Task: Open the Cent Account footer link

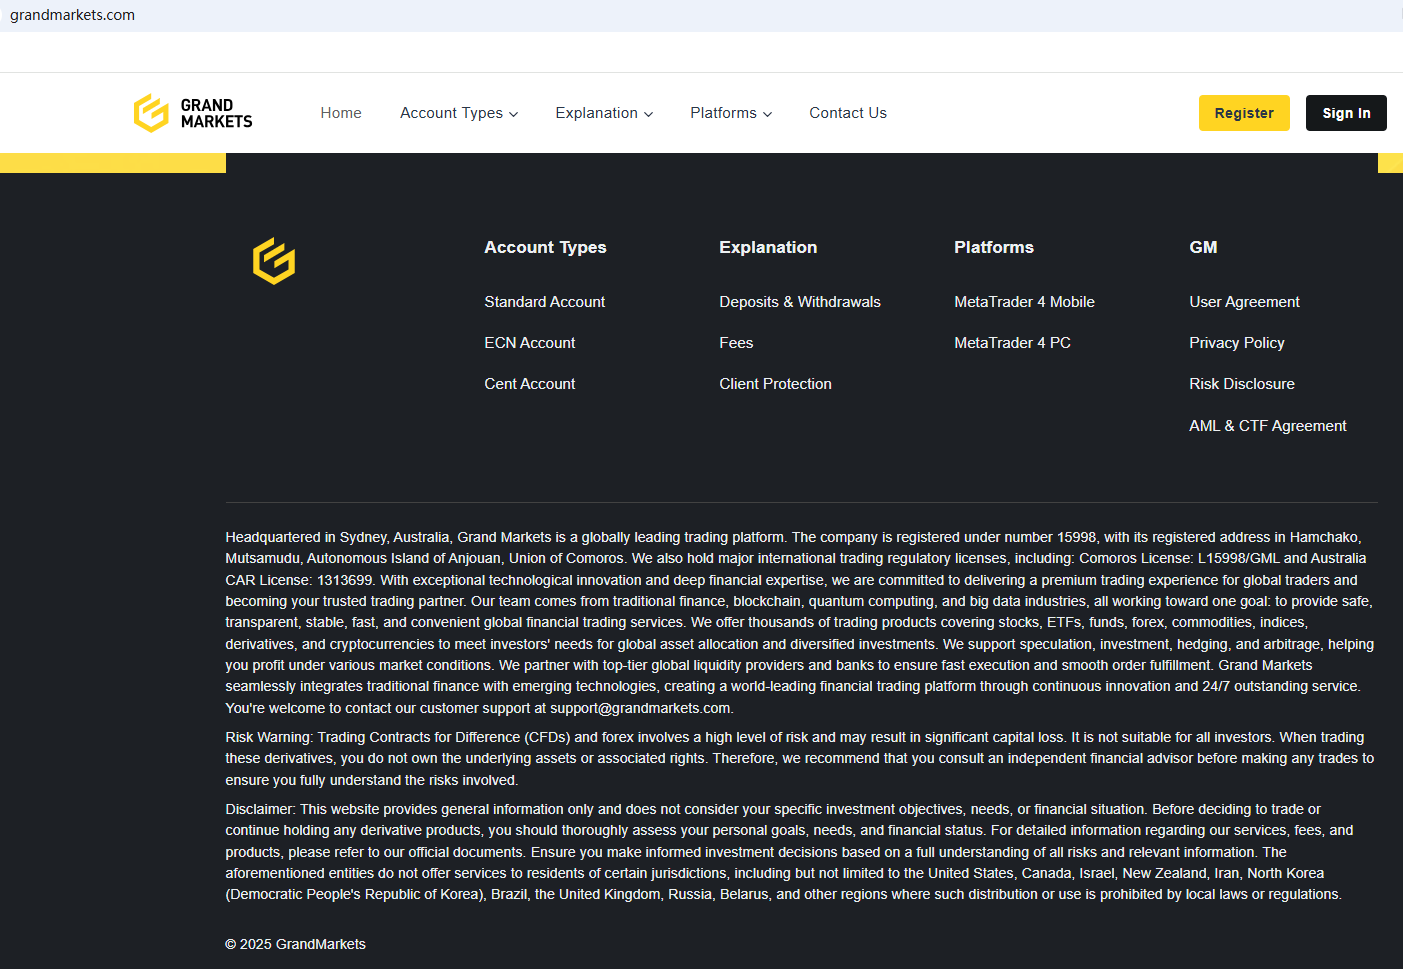Action: tap(530, 384)
